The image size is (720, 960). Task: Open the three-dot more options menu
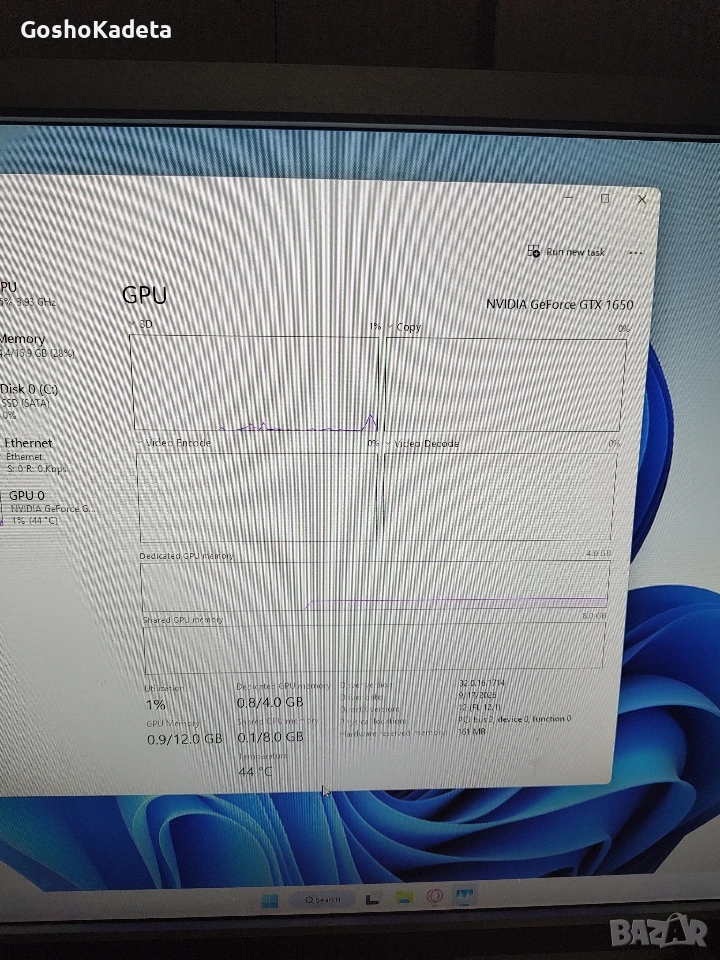pyautogui.click(x=636, y=253)
